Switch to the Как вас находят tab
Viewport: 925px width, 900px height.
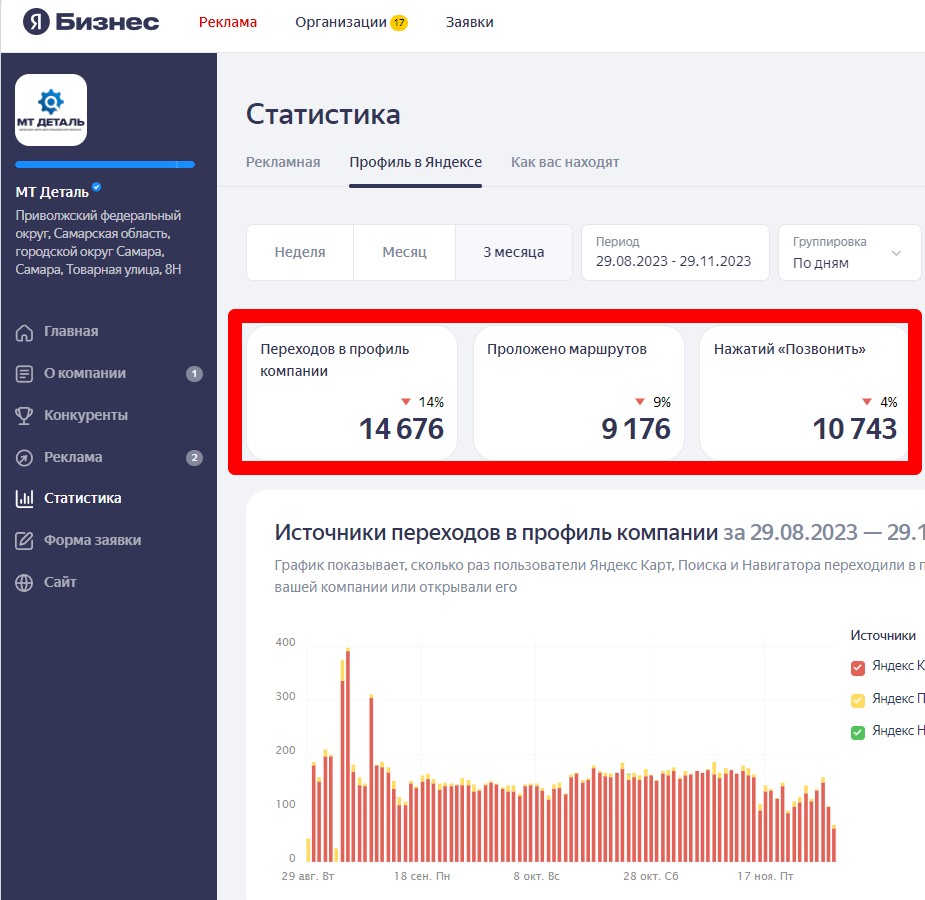[x=565, y=162]
